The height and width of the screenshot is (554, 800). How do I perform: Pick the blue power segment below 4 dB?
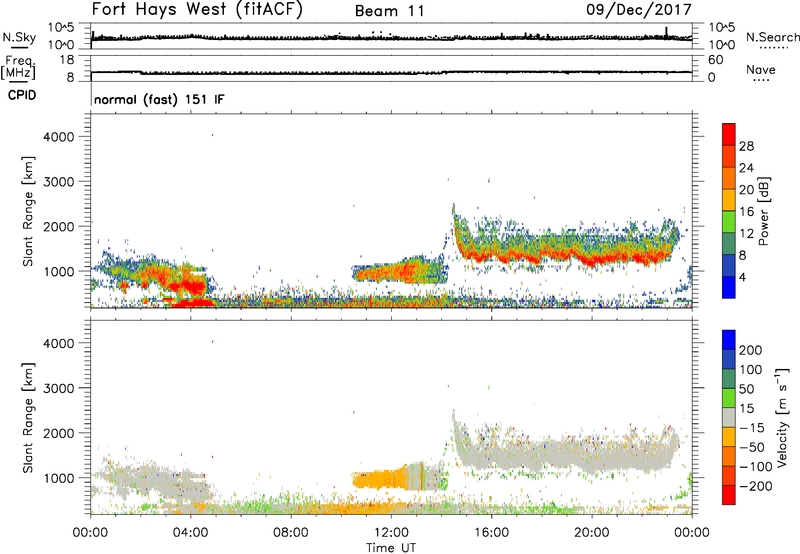click(729, 287)
